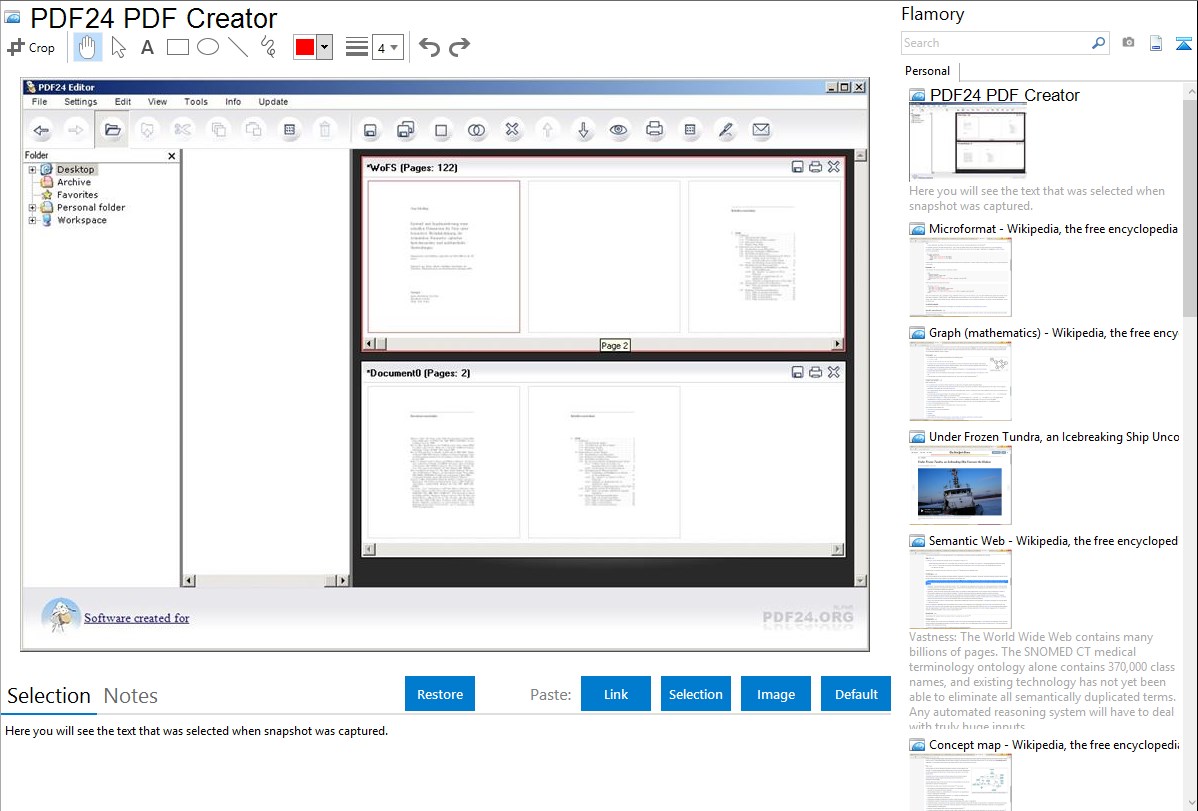Click the back arrow in PDF24 toolbar
The width and height of the screenshot is (1198, 811).
[41, 130]
